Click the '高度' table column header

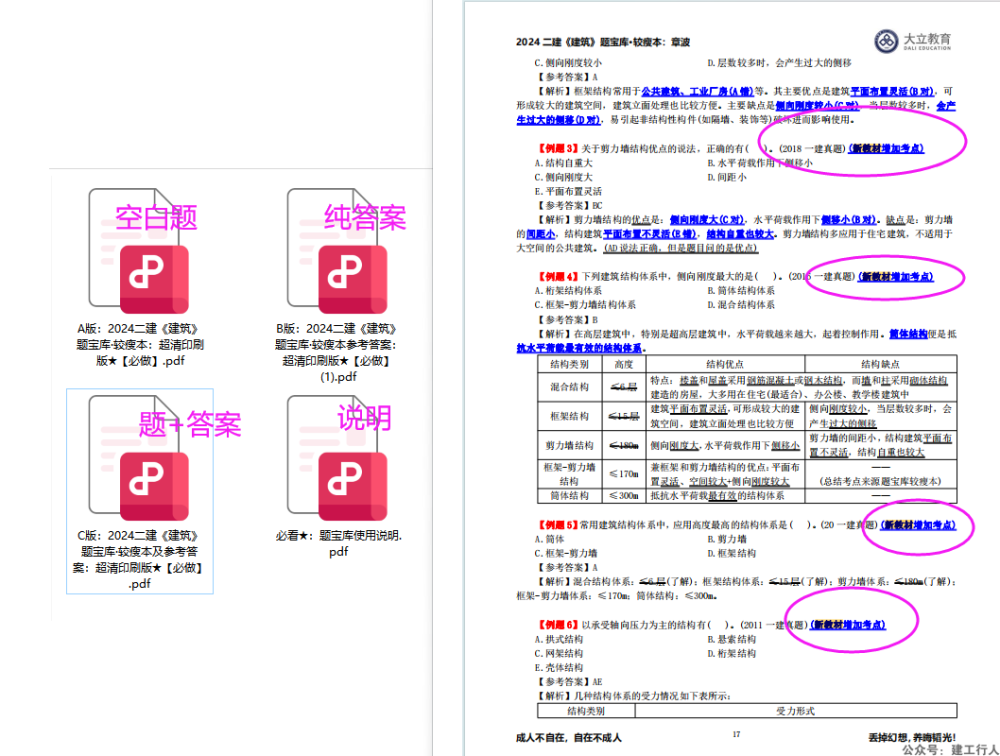coord(624,364)
